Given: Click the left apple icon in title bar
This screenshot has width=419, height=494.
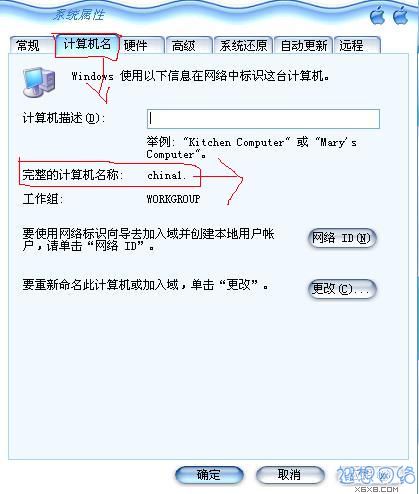Looking at the screenshot, I should [378, 15].
